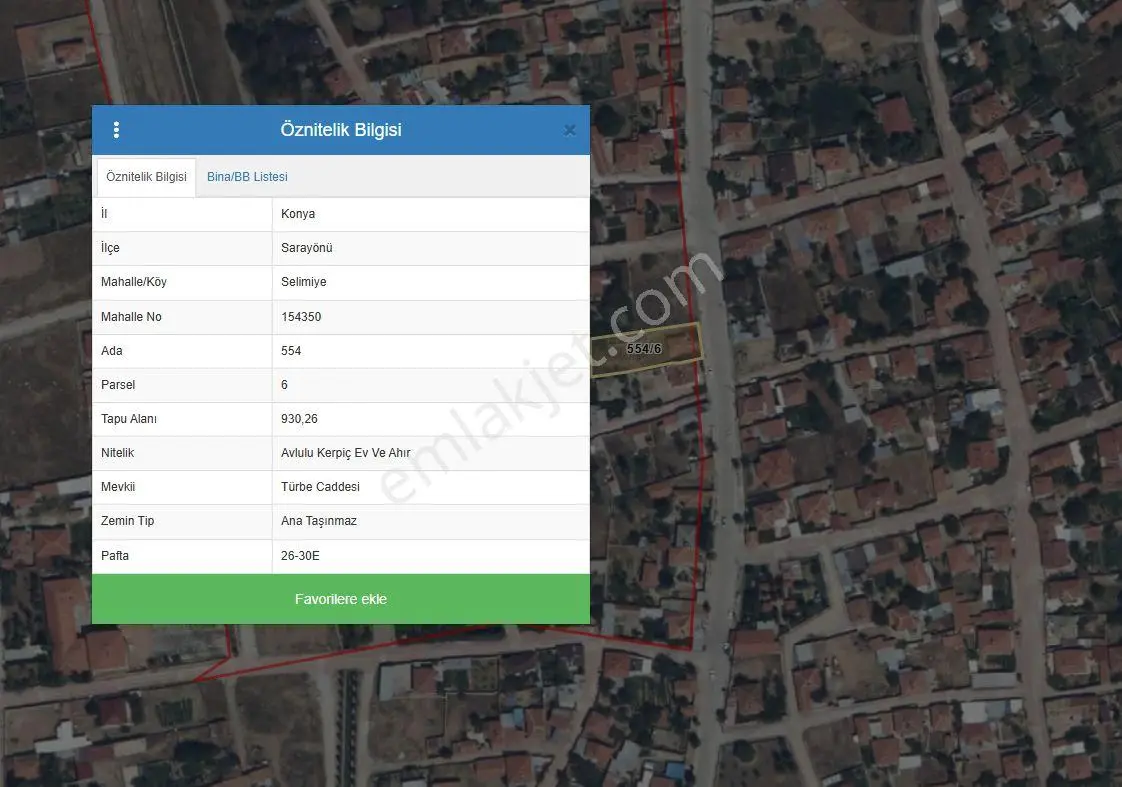The image size is (1122, 787).
Task: Click the İlçe field label
Action: (x=110, y=248)
